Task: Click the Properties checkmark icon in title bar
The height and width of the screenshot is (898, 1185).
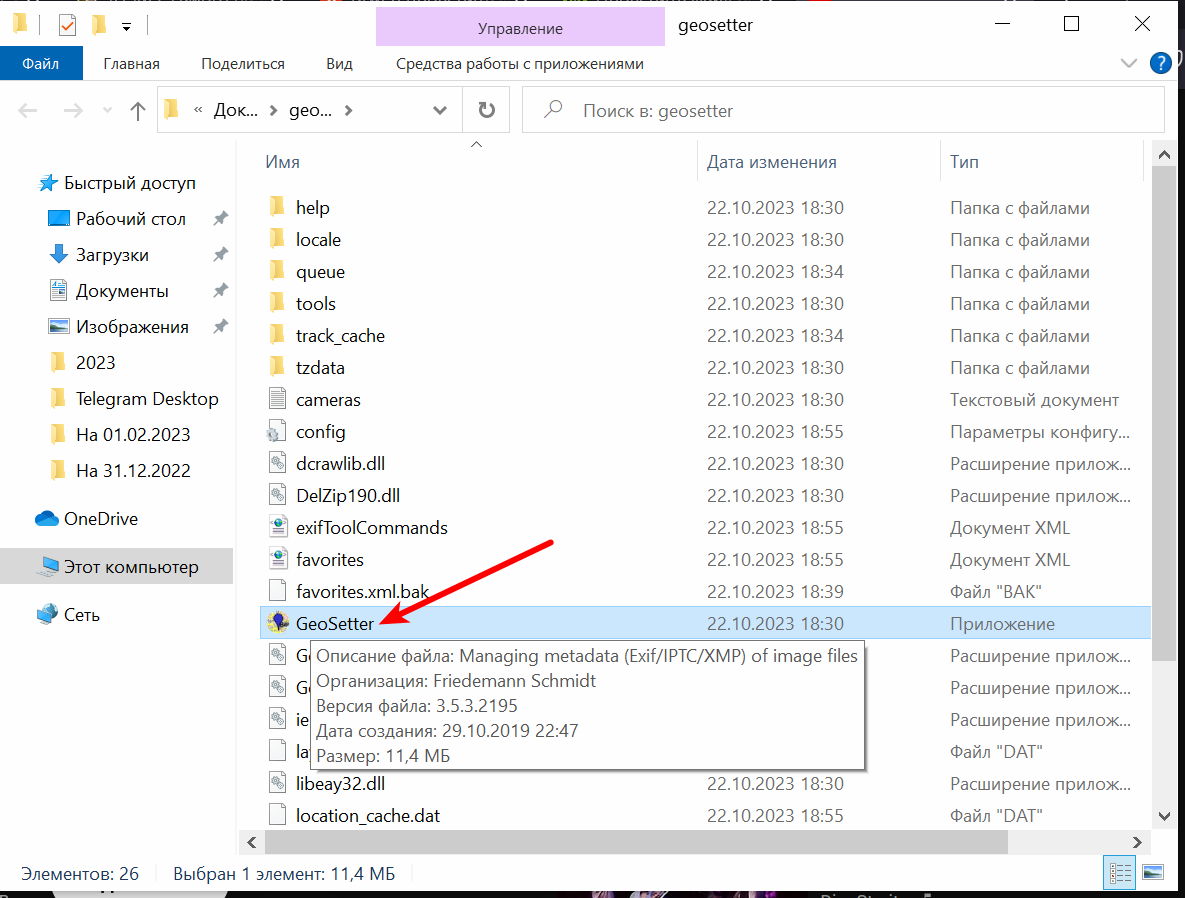Action: coord(67,25)
